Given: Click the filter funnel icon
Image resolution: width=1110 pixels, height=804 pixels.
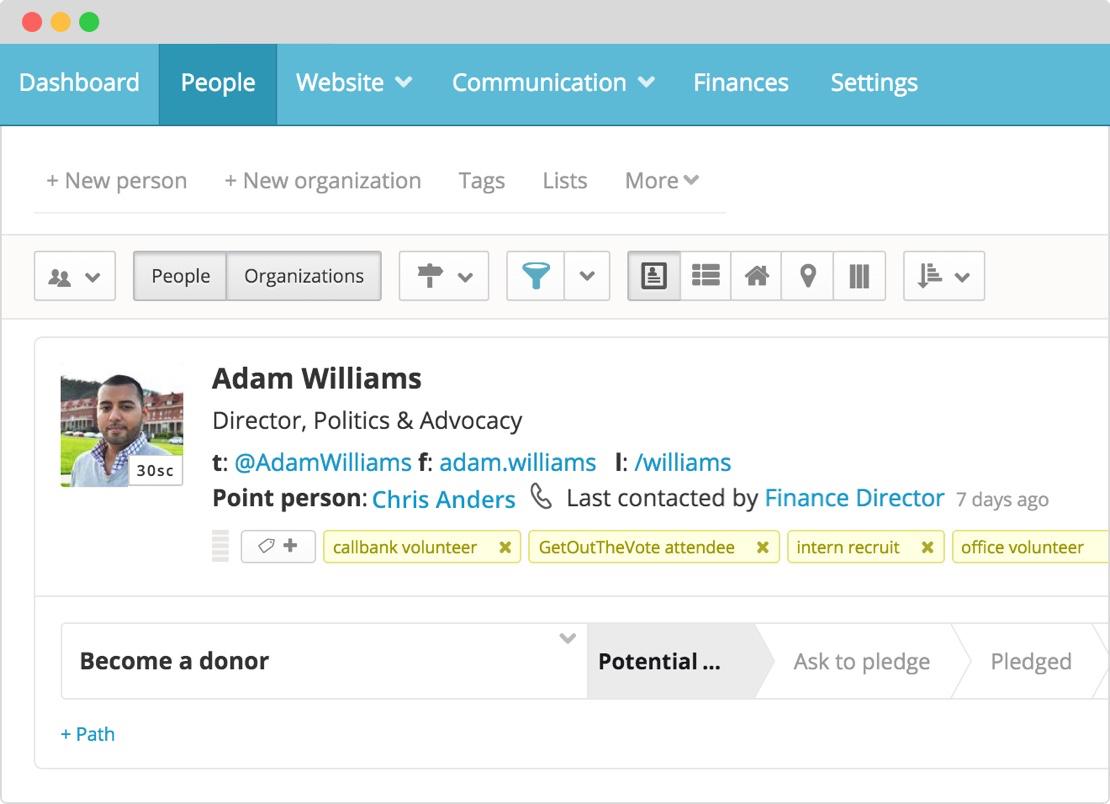Looking at the screenshot, I should point(536,276).
